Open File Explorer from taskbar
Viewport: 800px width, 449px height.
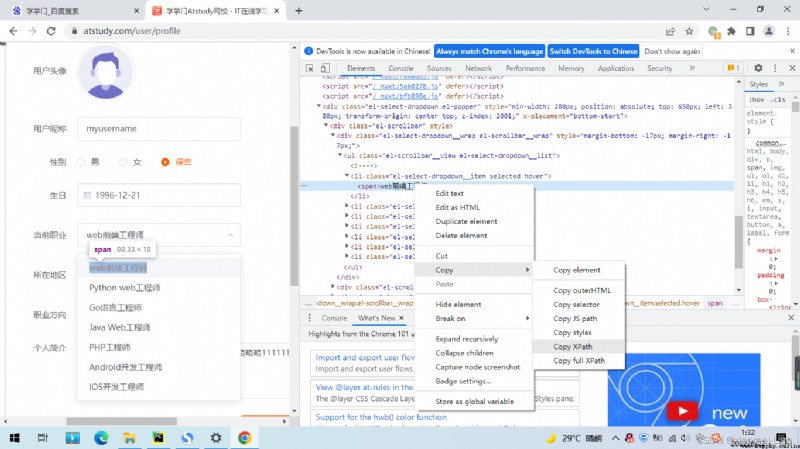tap(130, 438)
